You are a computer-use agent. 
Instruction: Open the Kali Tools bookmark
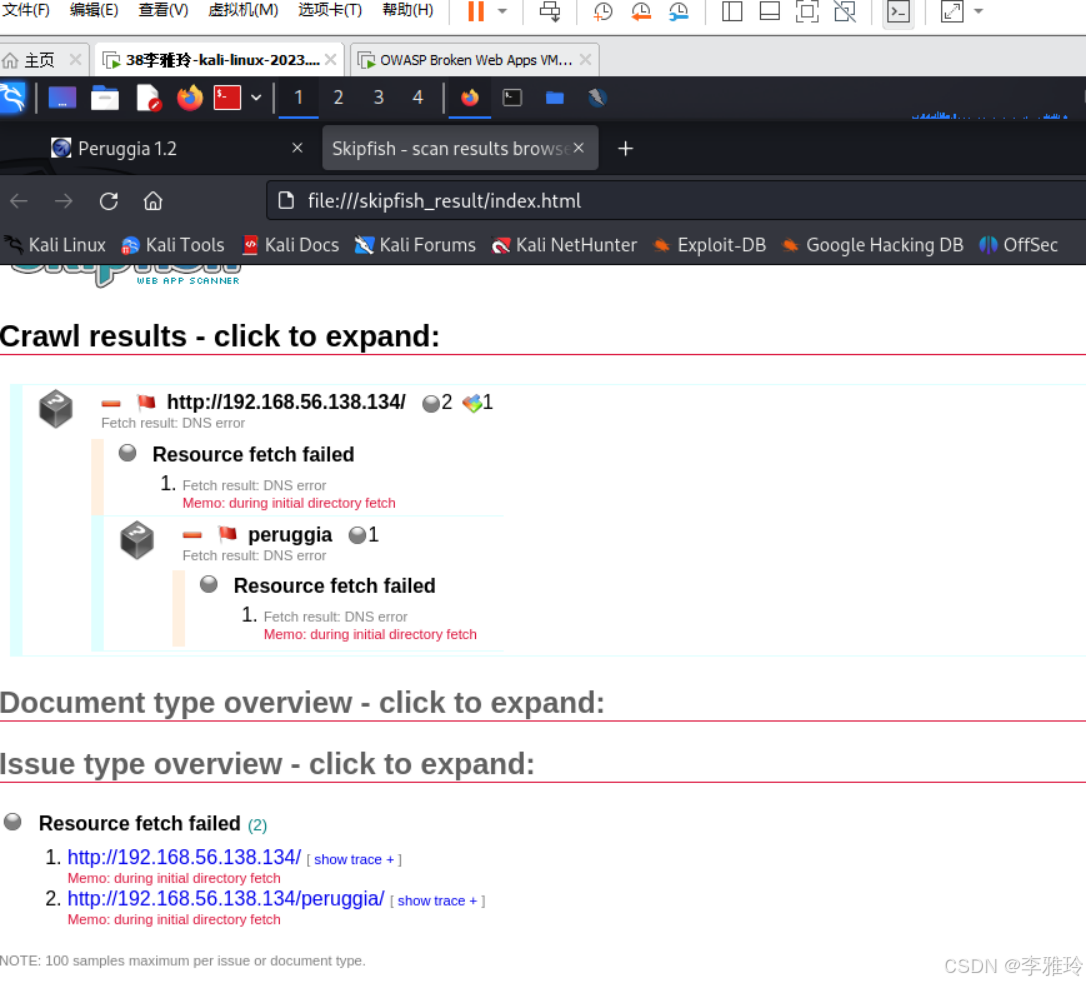click(x=173, y=245)
